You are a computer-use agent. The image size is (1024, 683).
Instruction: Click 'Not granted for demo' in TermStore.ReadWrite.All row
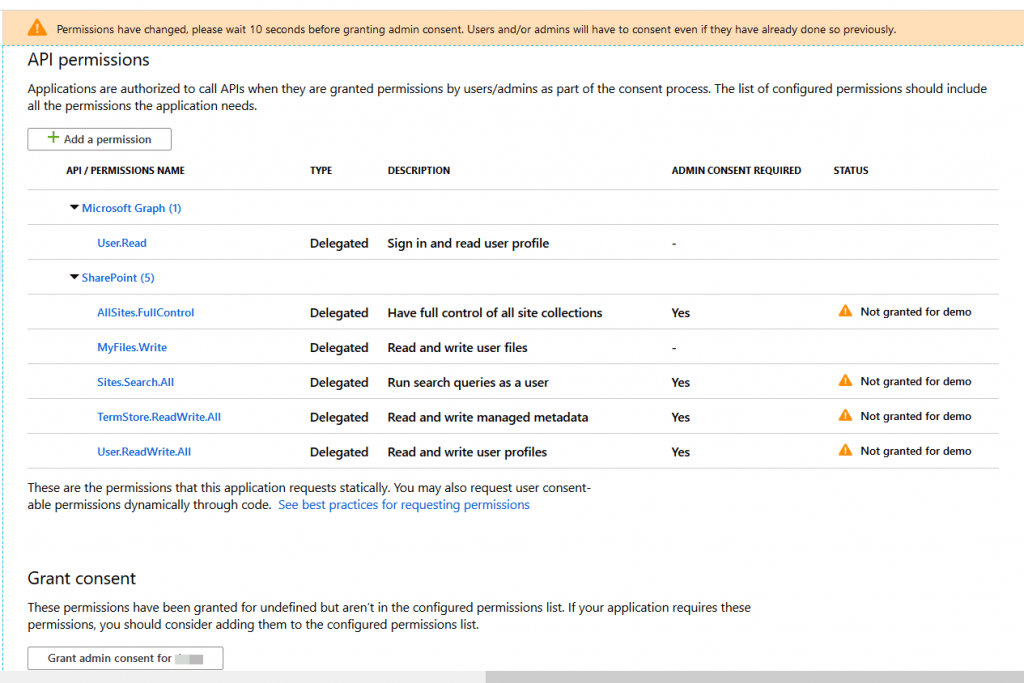tap(916, 416)
